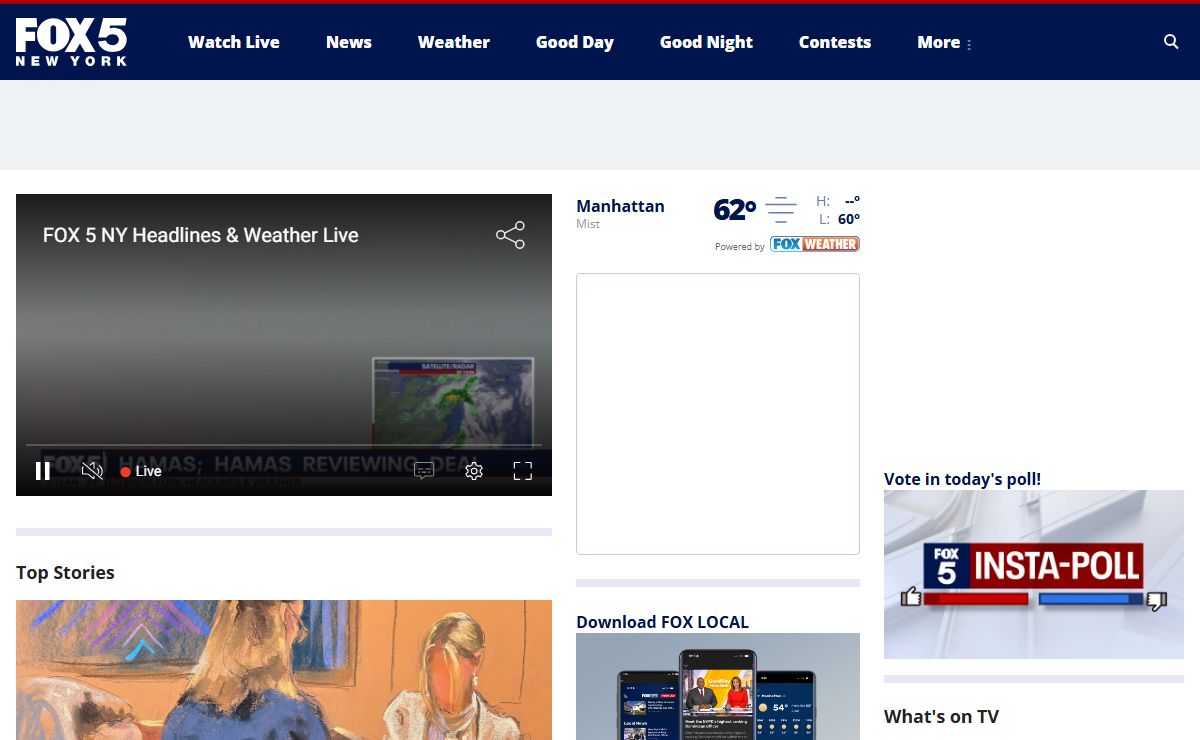Open the Good Night menu item

(706, 42)
